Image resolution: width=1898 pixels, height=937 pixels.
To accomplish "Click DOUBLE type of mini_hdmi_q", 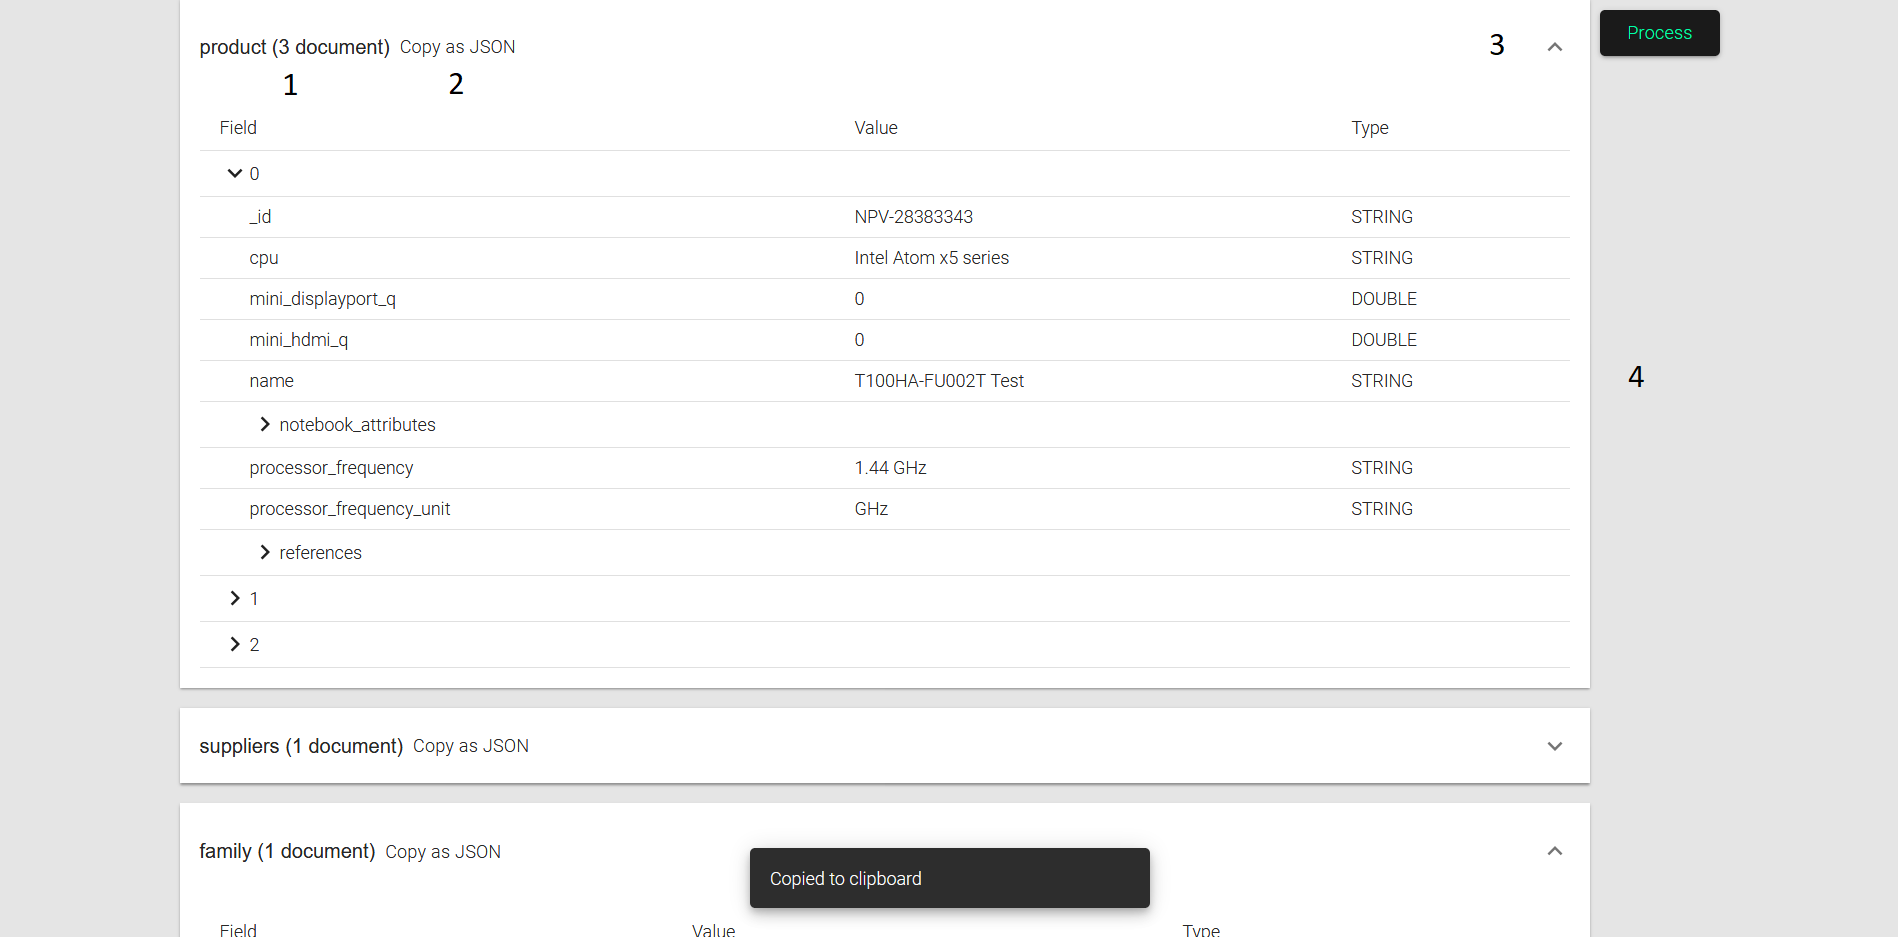I will [1384, 340].
